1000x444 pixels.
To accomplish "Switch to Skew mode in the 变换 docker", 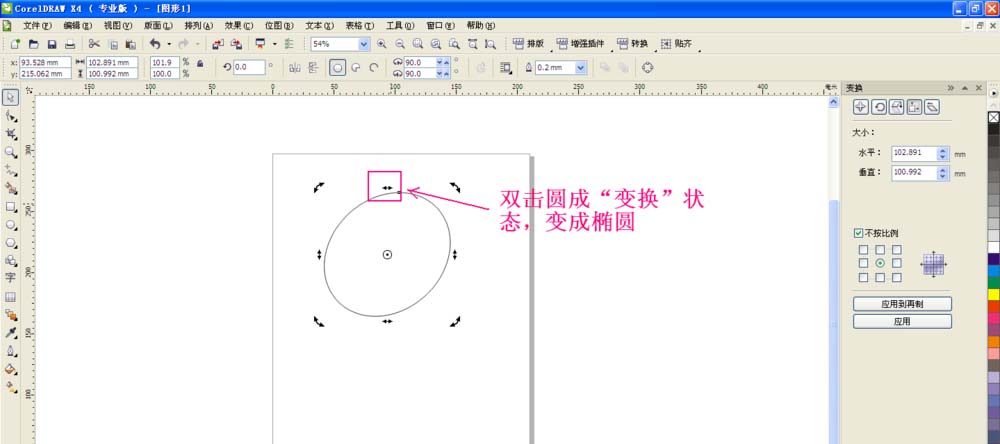I will point(932,107).
